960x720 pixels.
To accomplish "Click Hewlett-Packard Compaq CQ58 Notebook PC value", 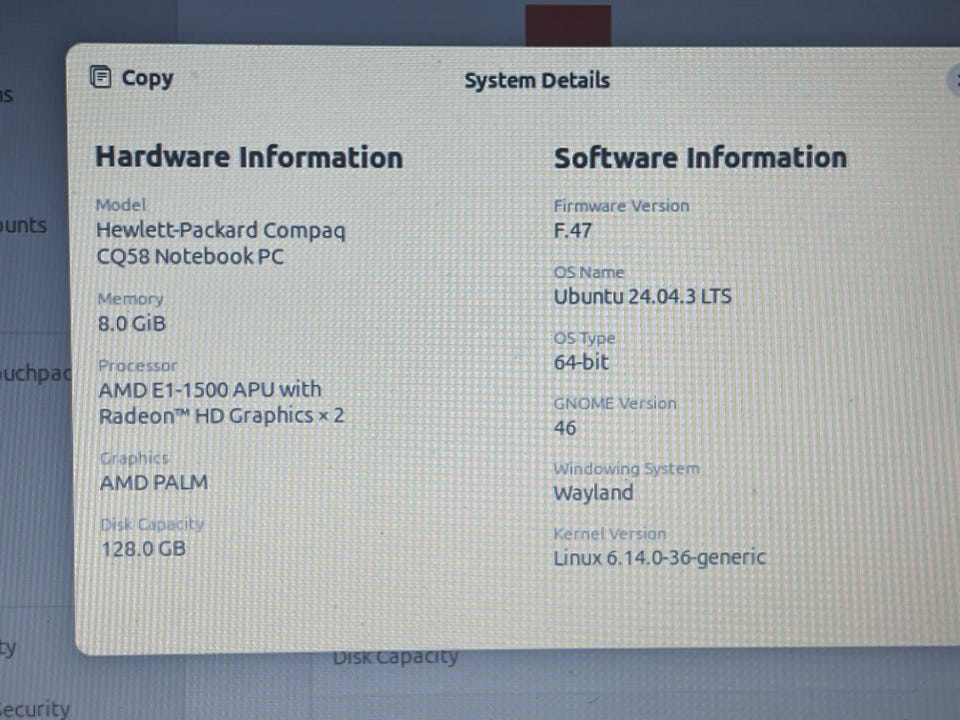I will tap(220, 243).
